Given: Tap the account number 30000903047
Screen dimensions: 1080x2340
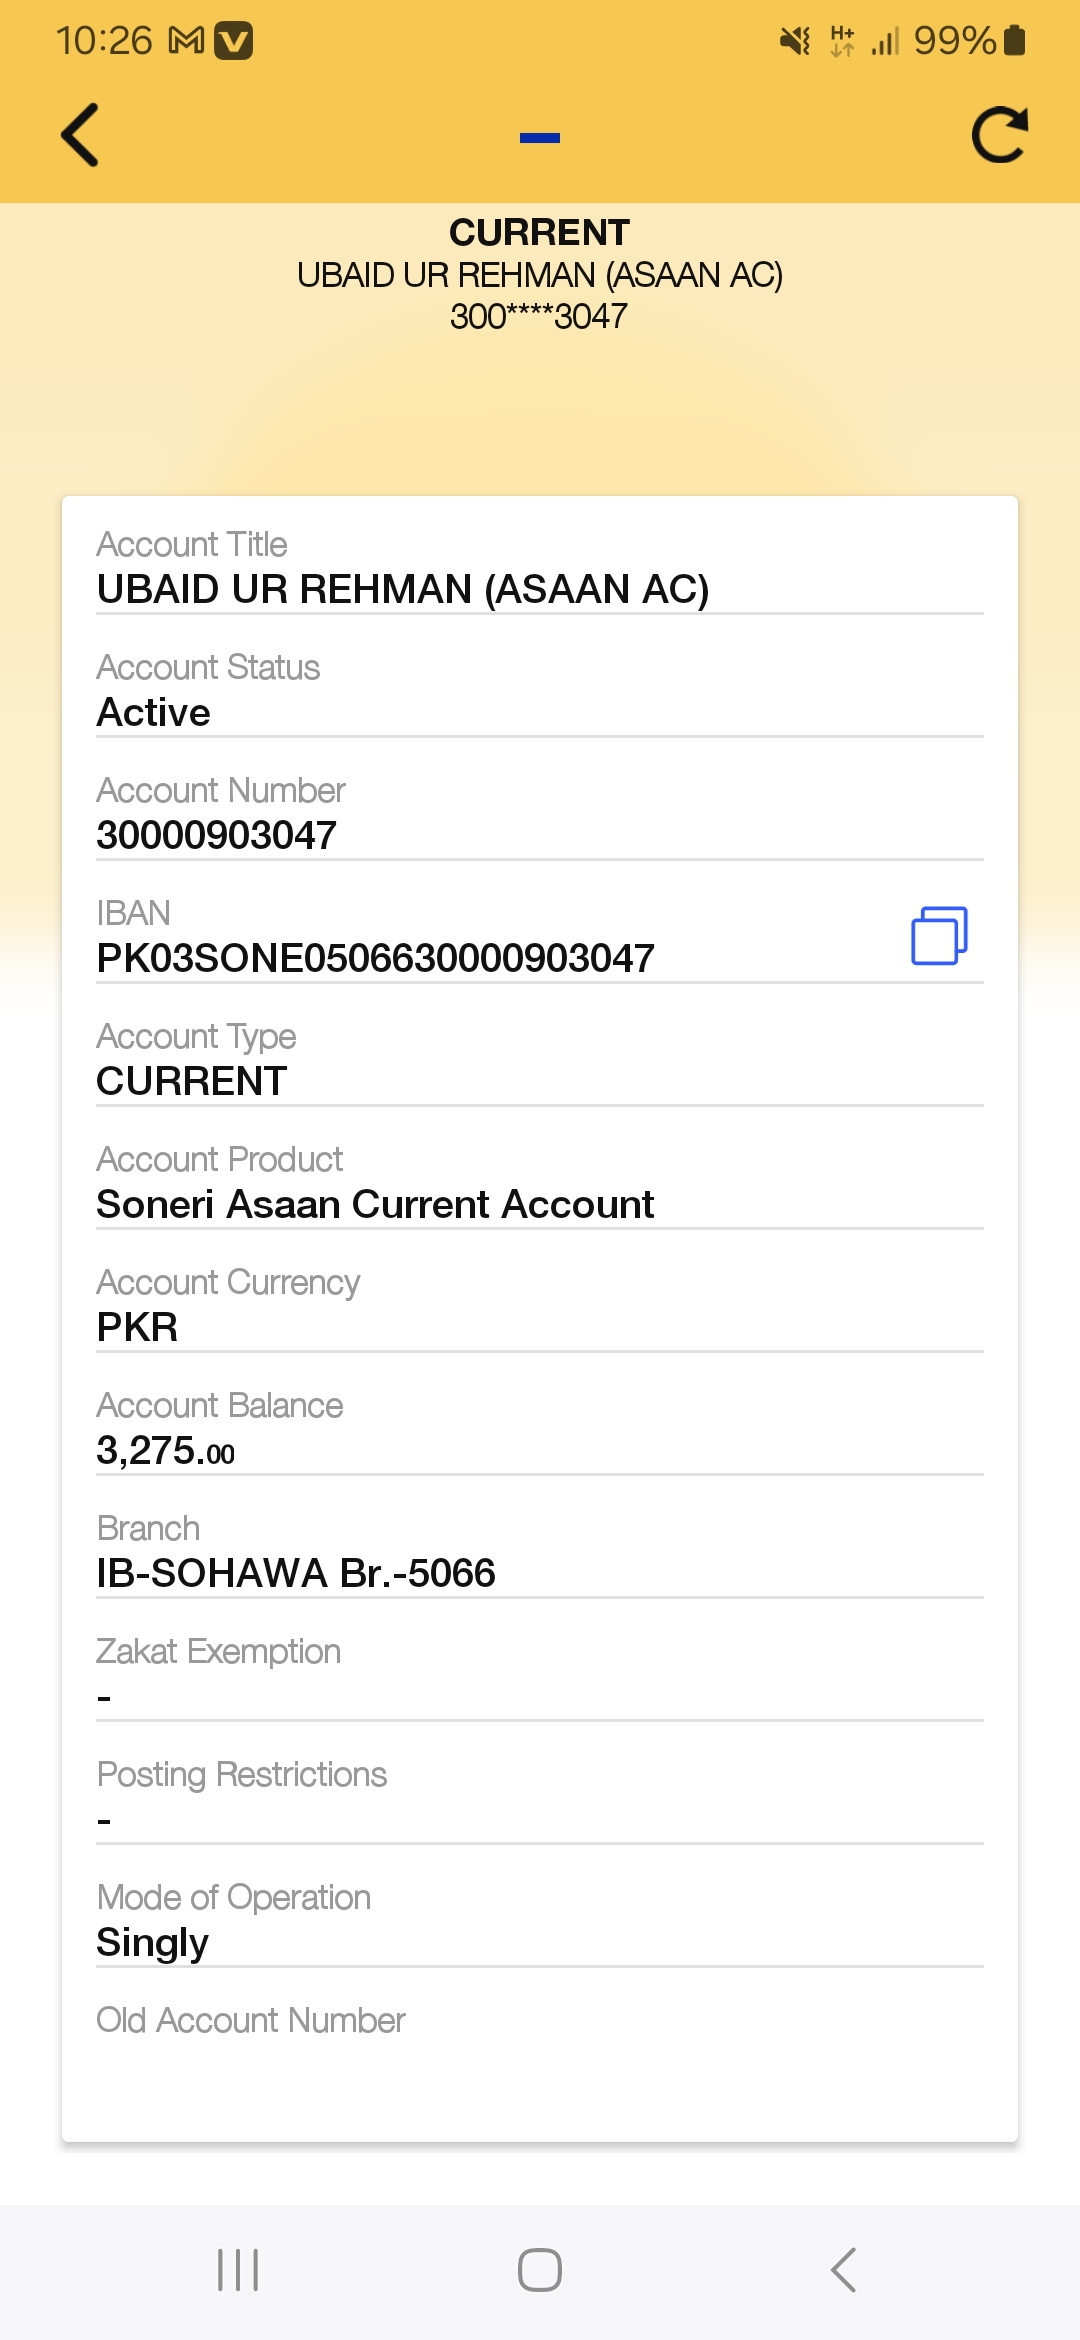Looking at the screenshot, I should click(216, 835).
